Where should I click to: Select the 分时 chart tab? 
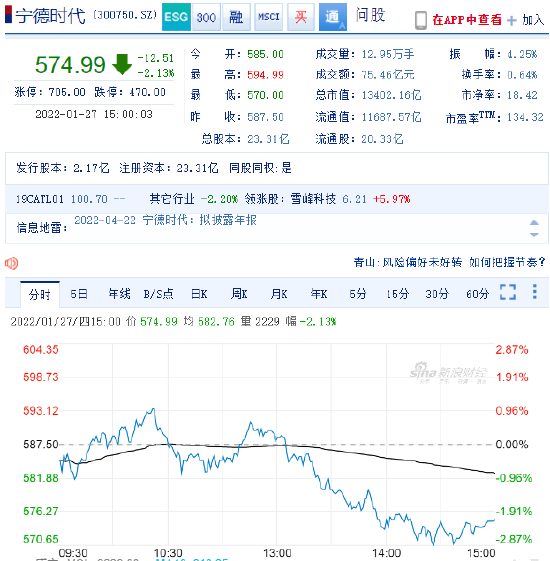click(40, 294)
